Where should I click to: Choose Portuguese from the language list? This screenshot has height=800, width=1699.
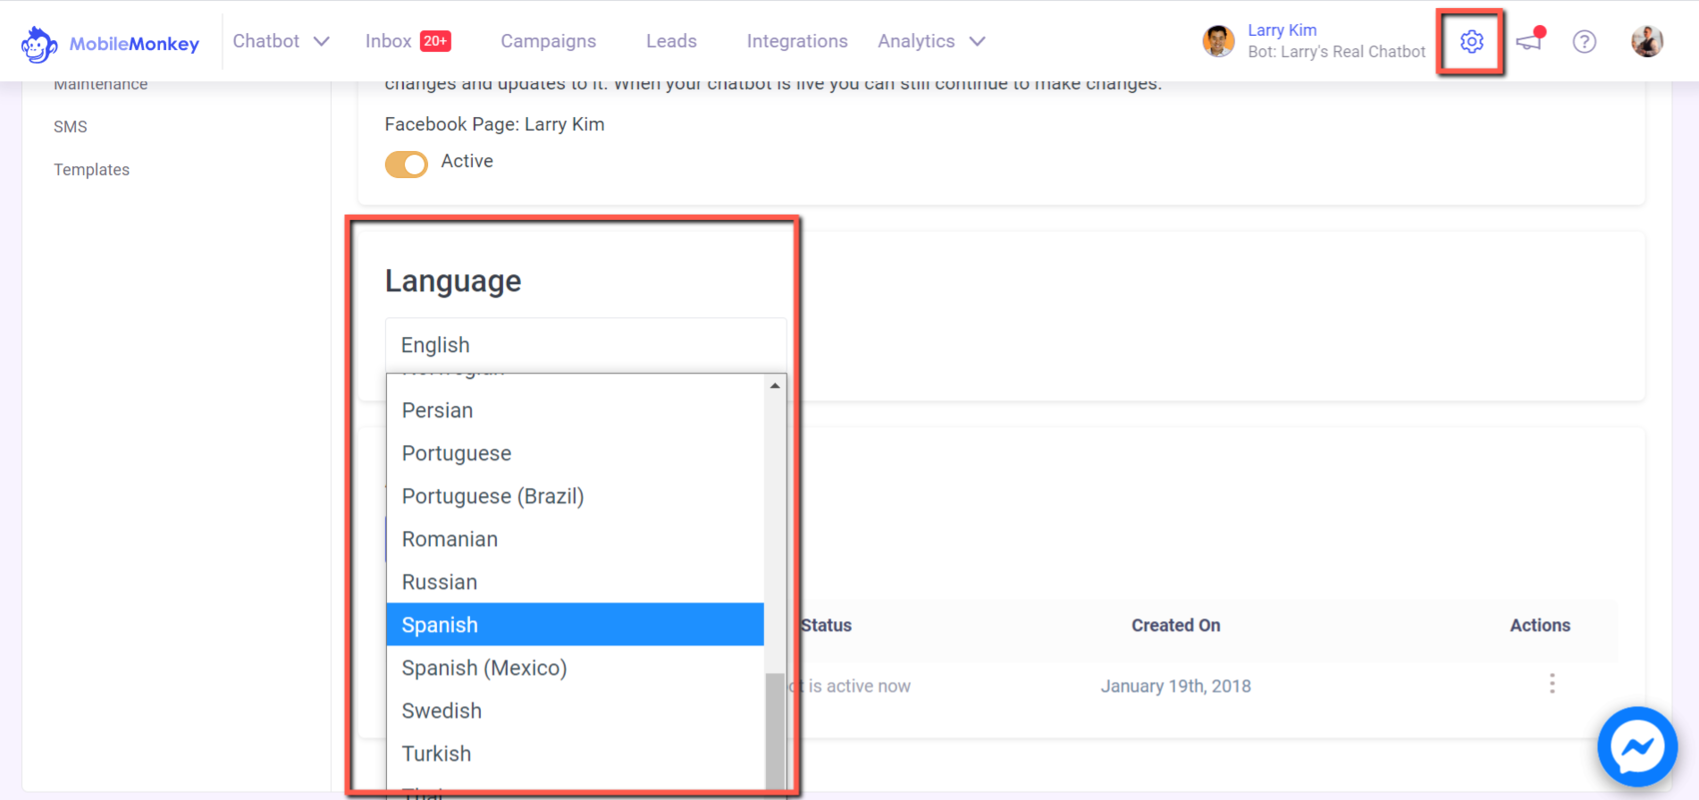pyautogui.click(x=575, y=453)
